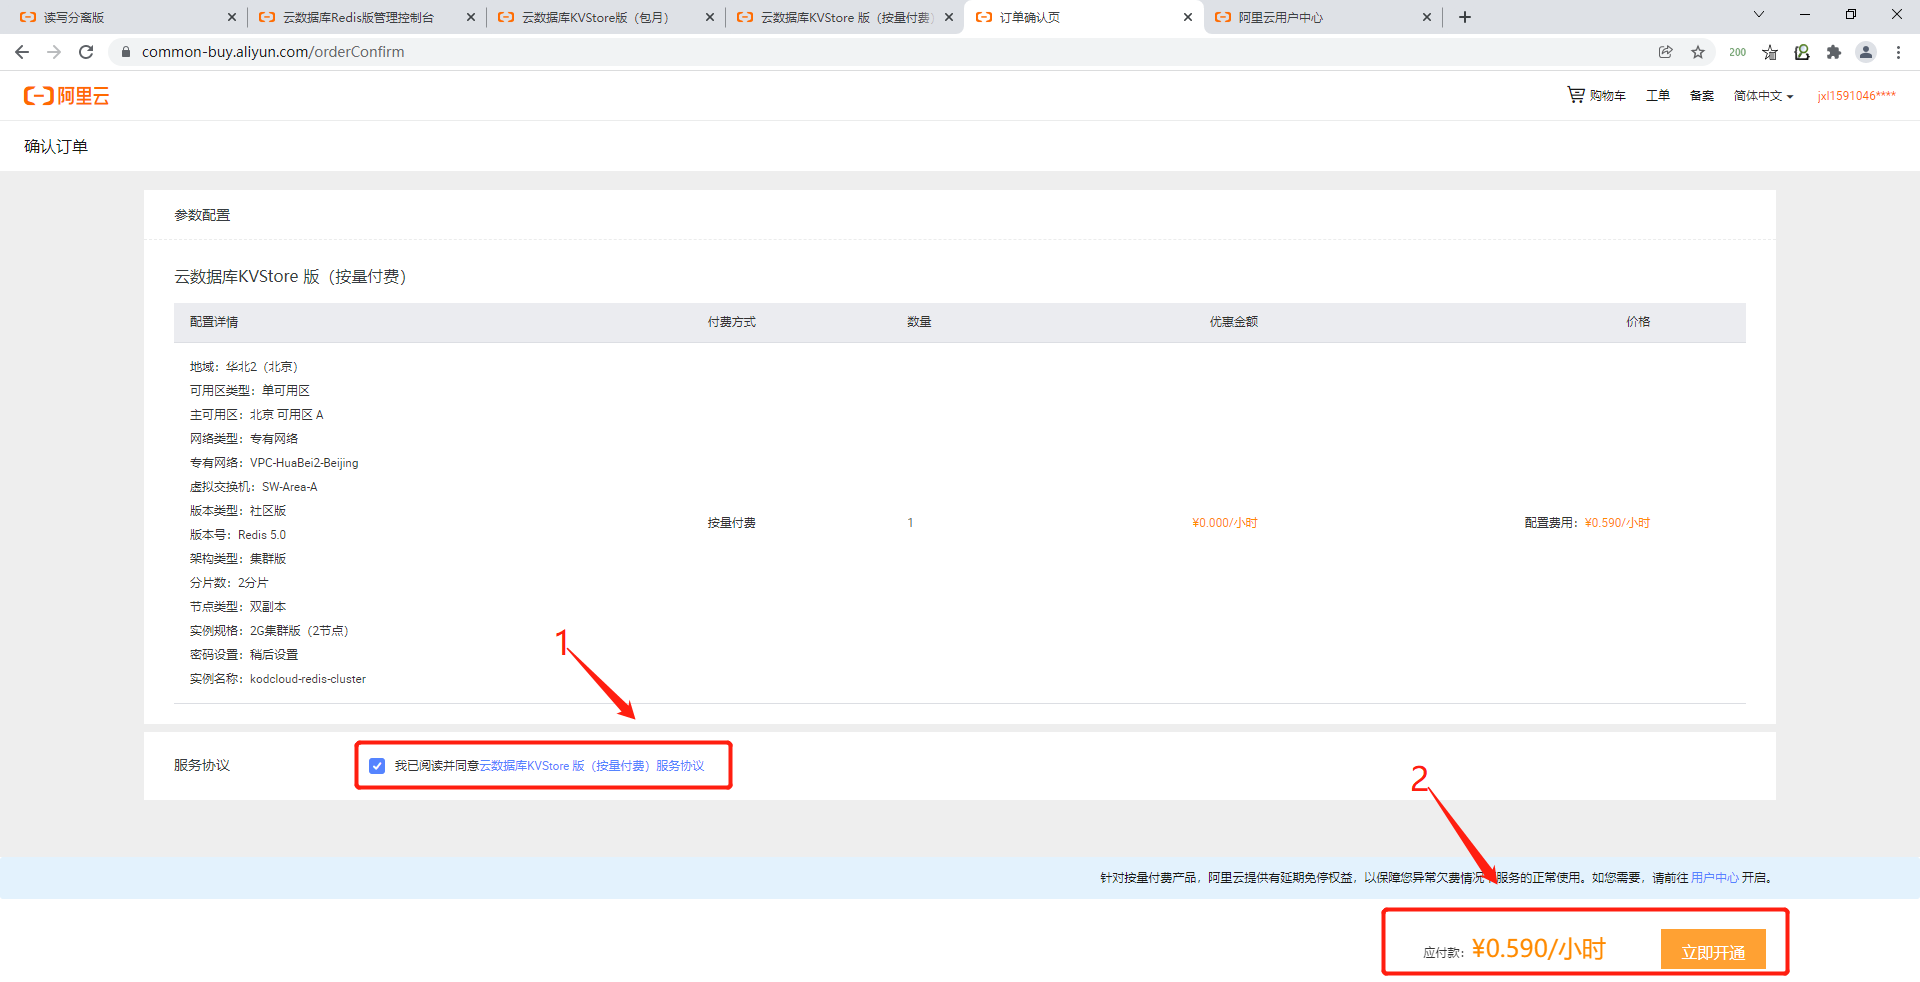Click 配置费用 ¥0.590/小时 price

[x=1587, y=523]
